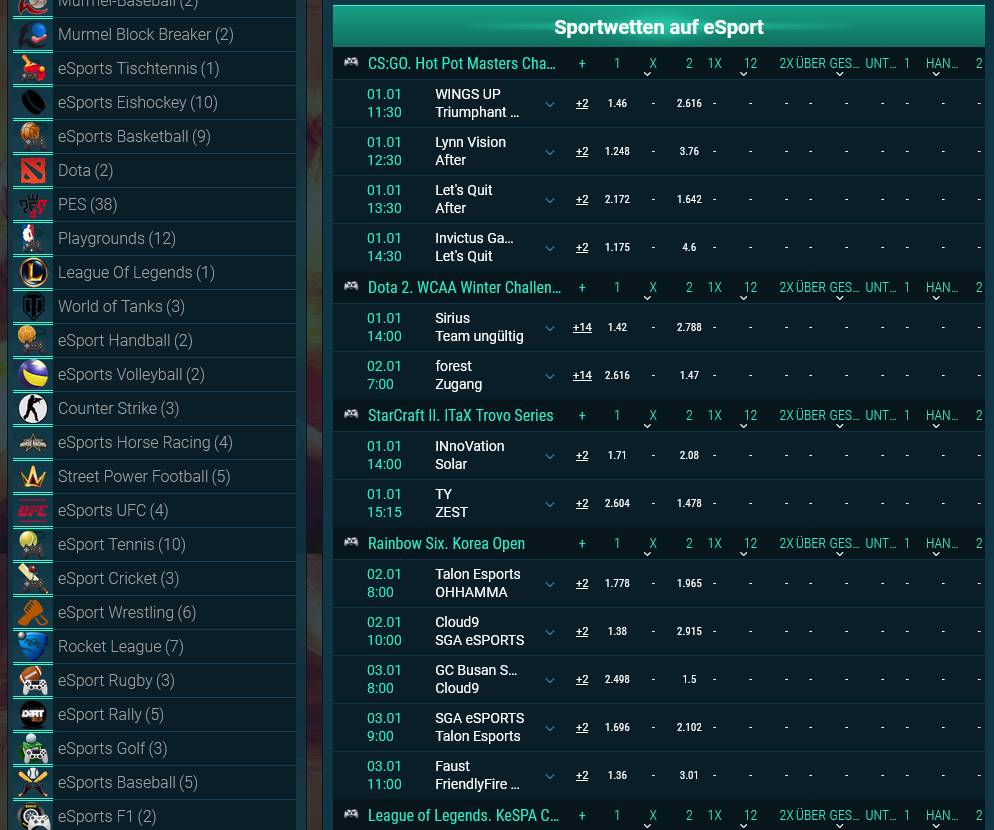
Task: Select Playgrounds (12) category text
Action: (117, 238)
